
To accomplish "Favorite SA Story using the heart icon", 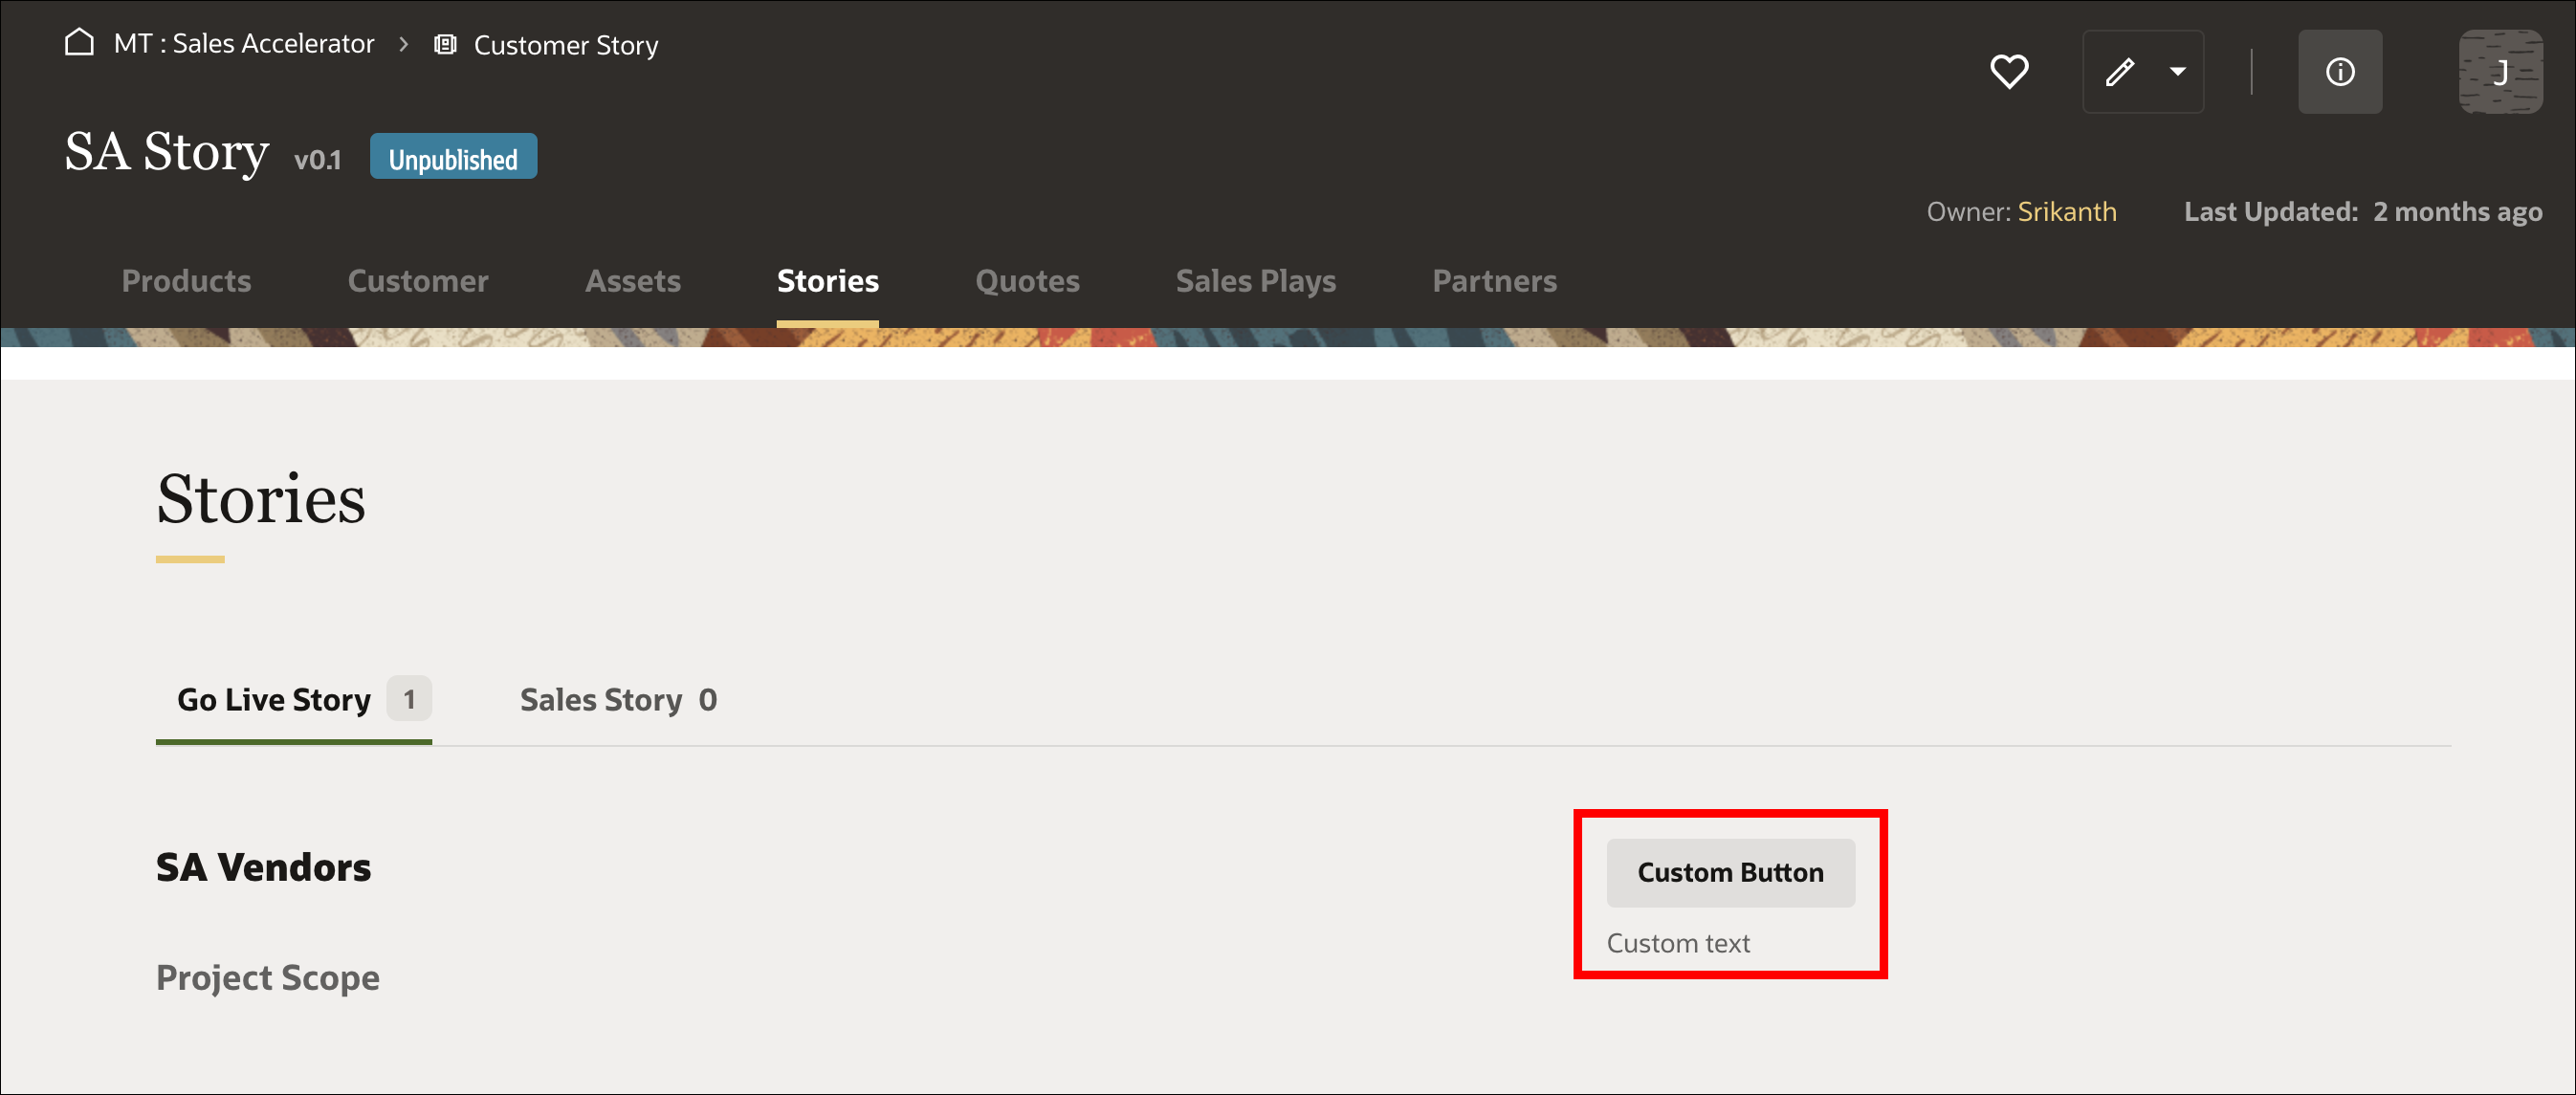I will click(x=2010, y=71).
